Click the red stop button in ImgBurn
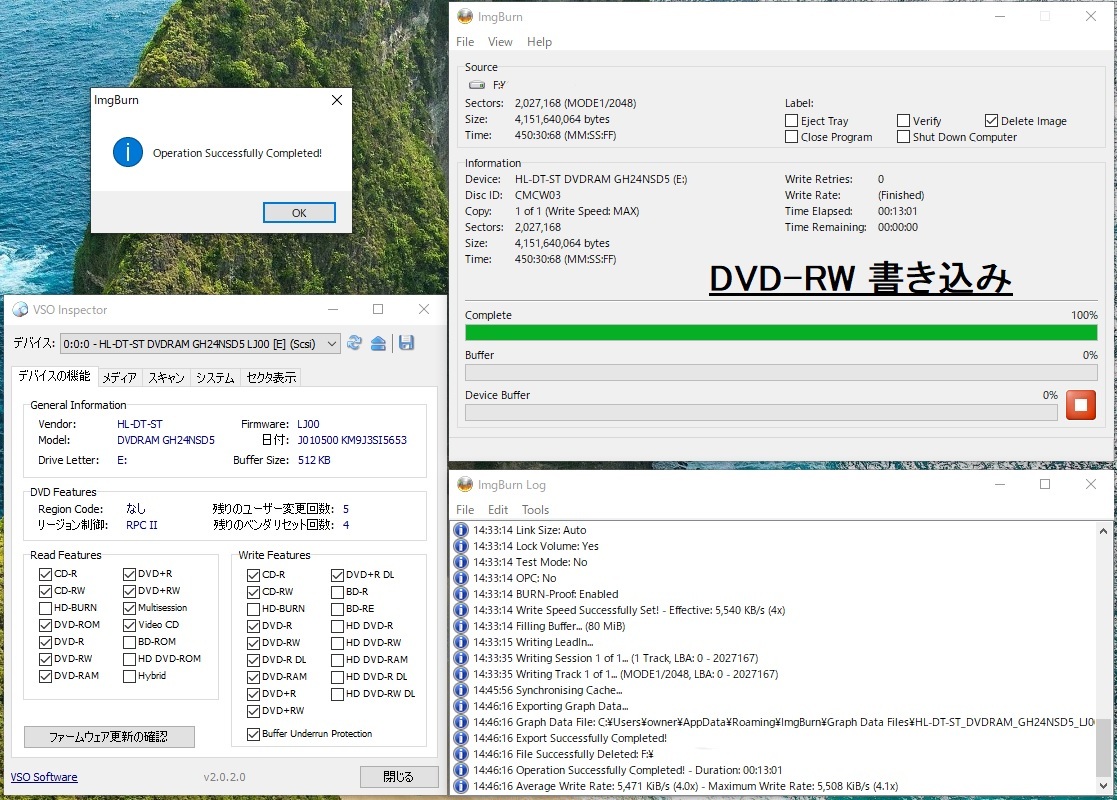This screenshot has width=1117, height=800. (1081, 404)
